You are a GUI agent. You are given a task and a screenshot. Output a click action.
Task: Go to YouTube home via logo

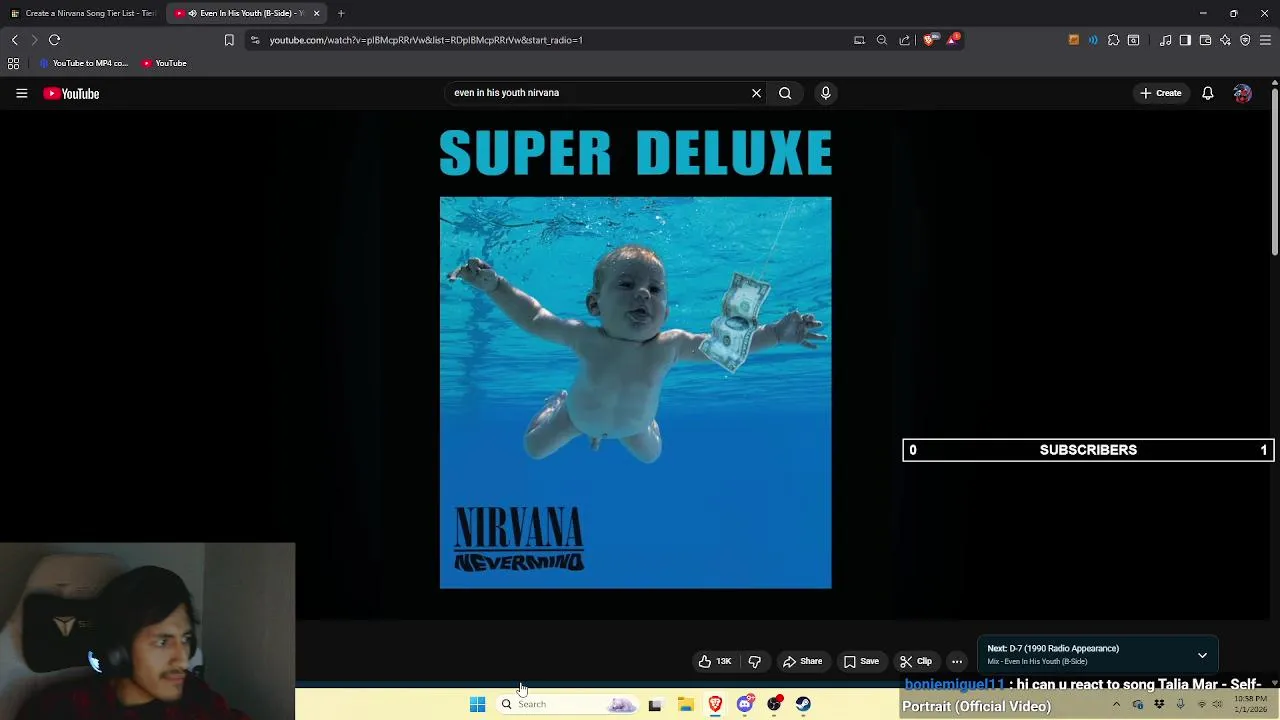tap(71, 93)
